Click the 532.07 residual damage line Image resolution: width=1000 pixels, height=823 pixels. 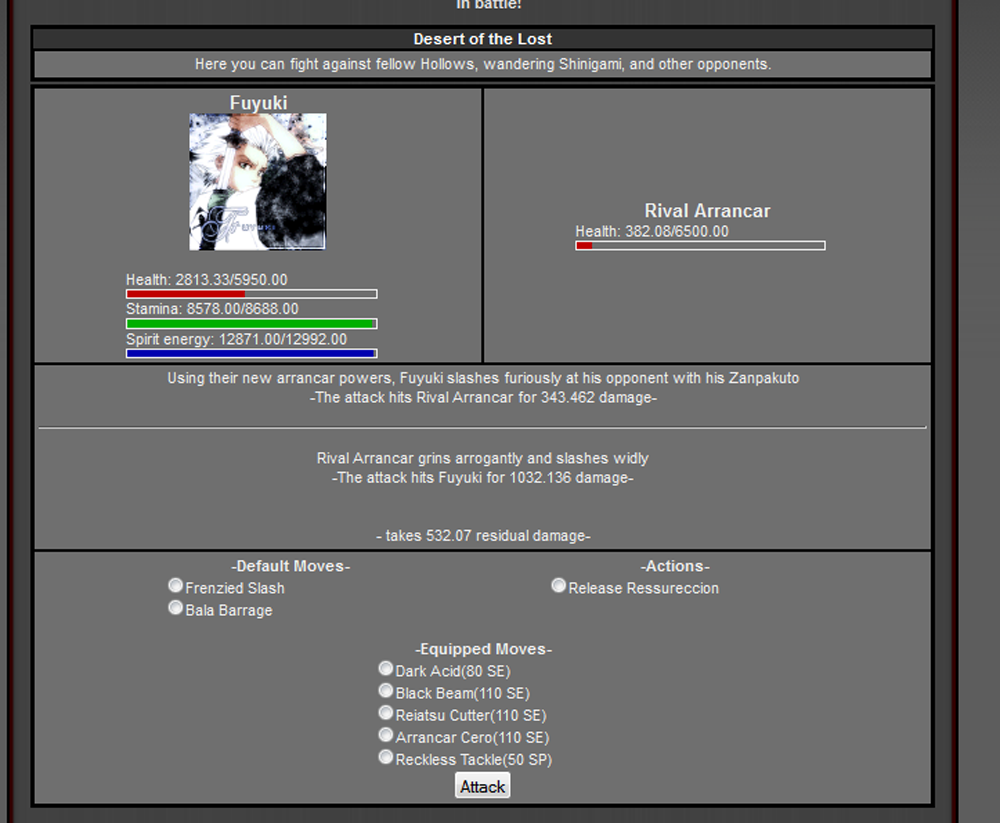point(483,536)
